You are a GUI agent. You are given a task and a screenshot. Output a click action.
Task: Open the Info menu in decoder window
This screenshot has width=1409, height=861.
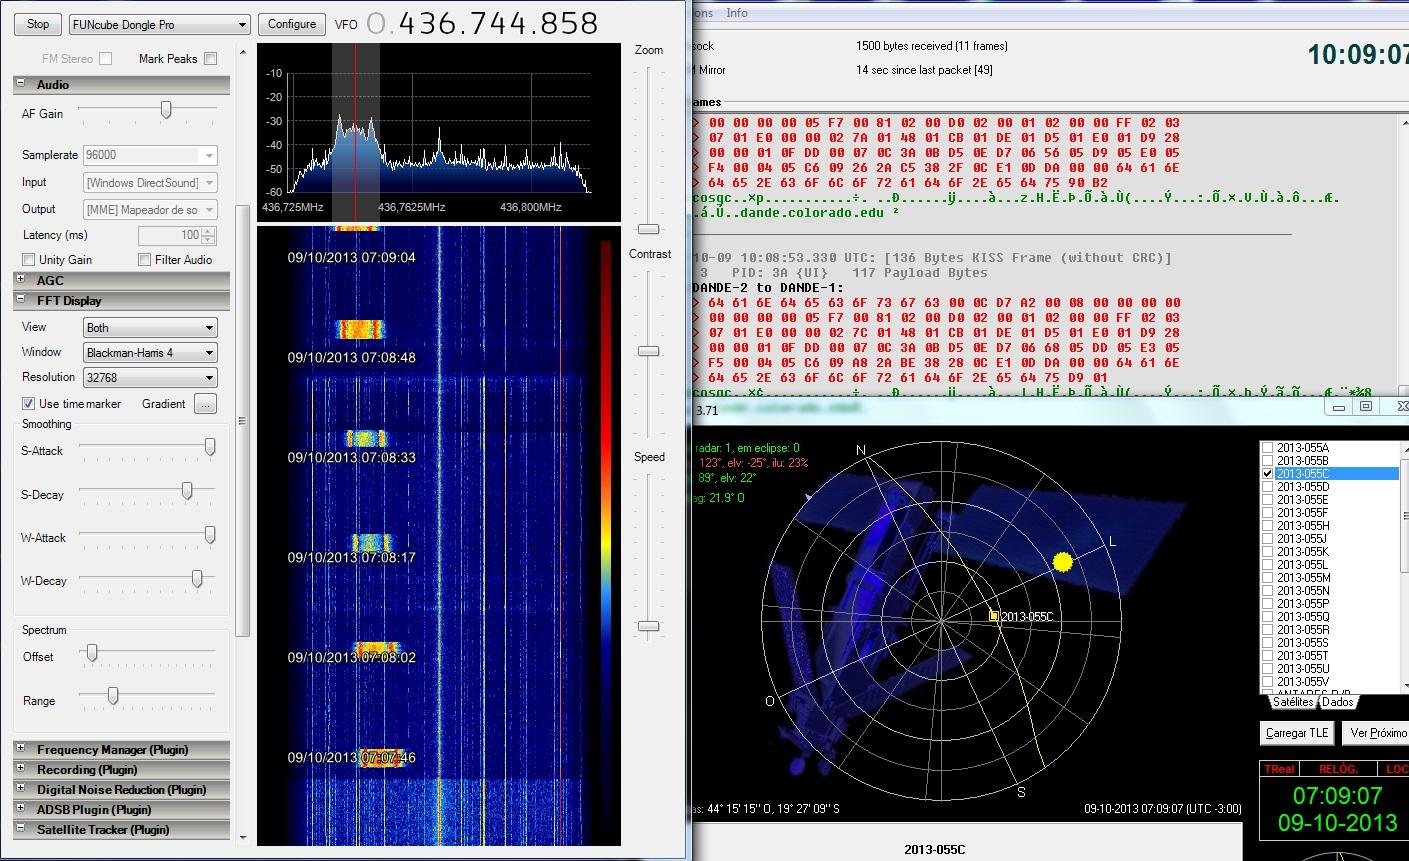[737, 13]
